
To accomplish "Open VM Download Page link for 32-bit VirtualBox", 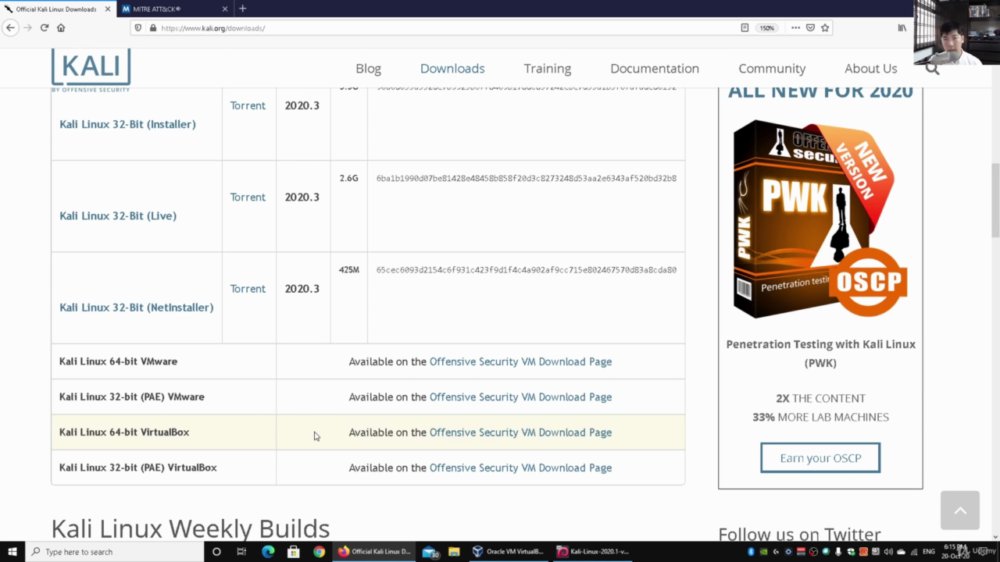I will [520, 468].
